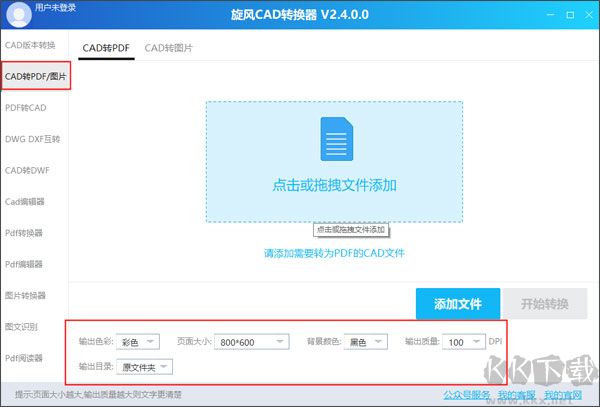Open DWG DXF互转 sidebar item
The width and height of the screenshot is (600, 407).
[33, 139]
